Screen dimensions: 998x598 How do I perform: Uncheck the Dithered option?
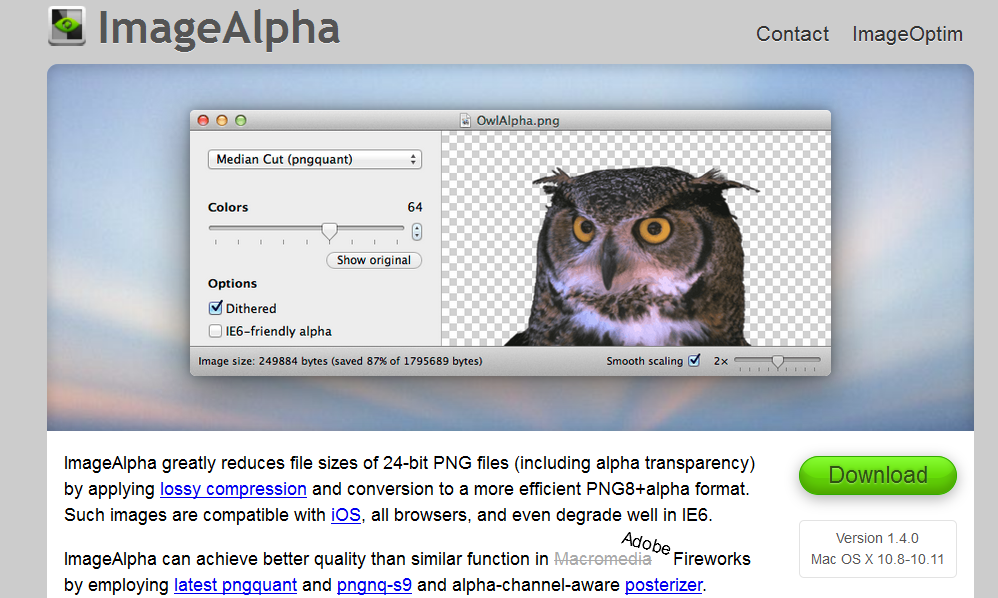[216, 308]
